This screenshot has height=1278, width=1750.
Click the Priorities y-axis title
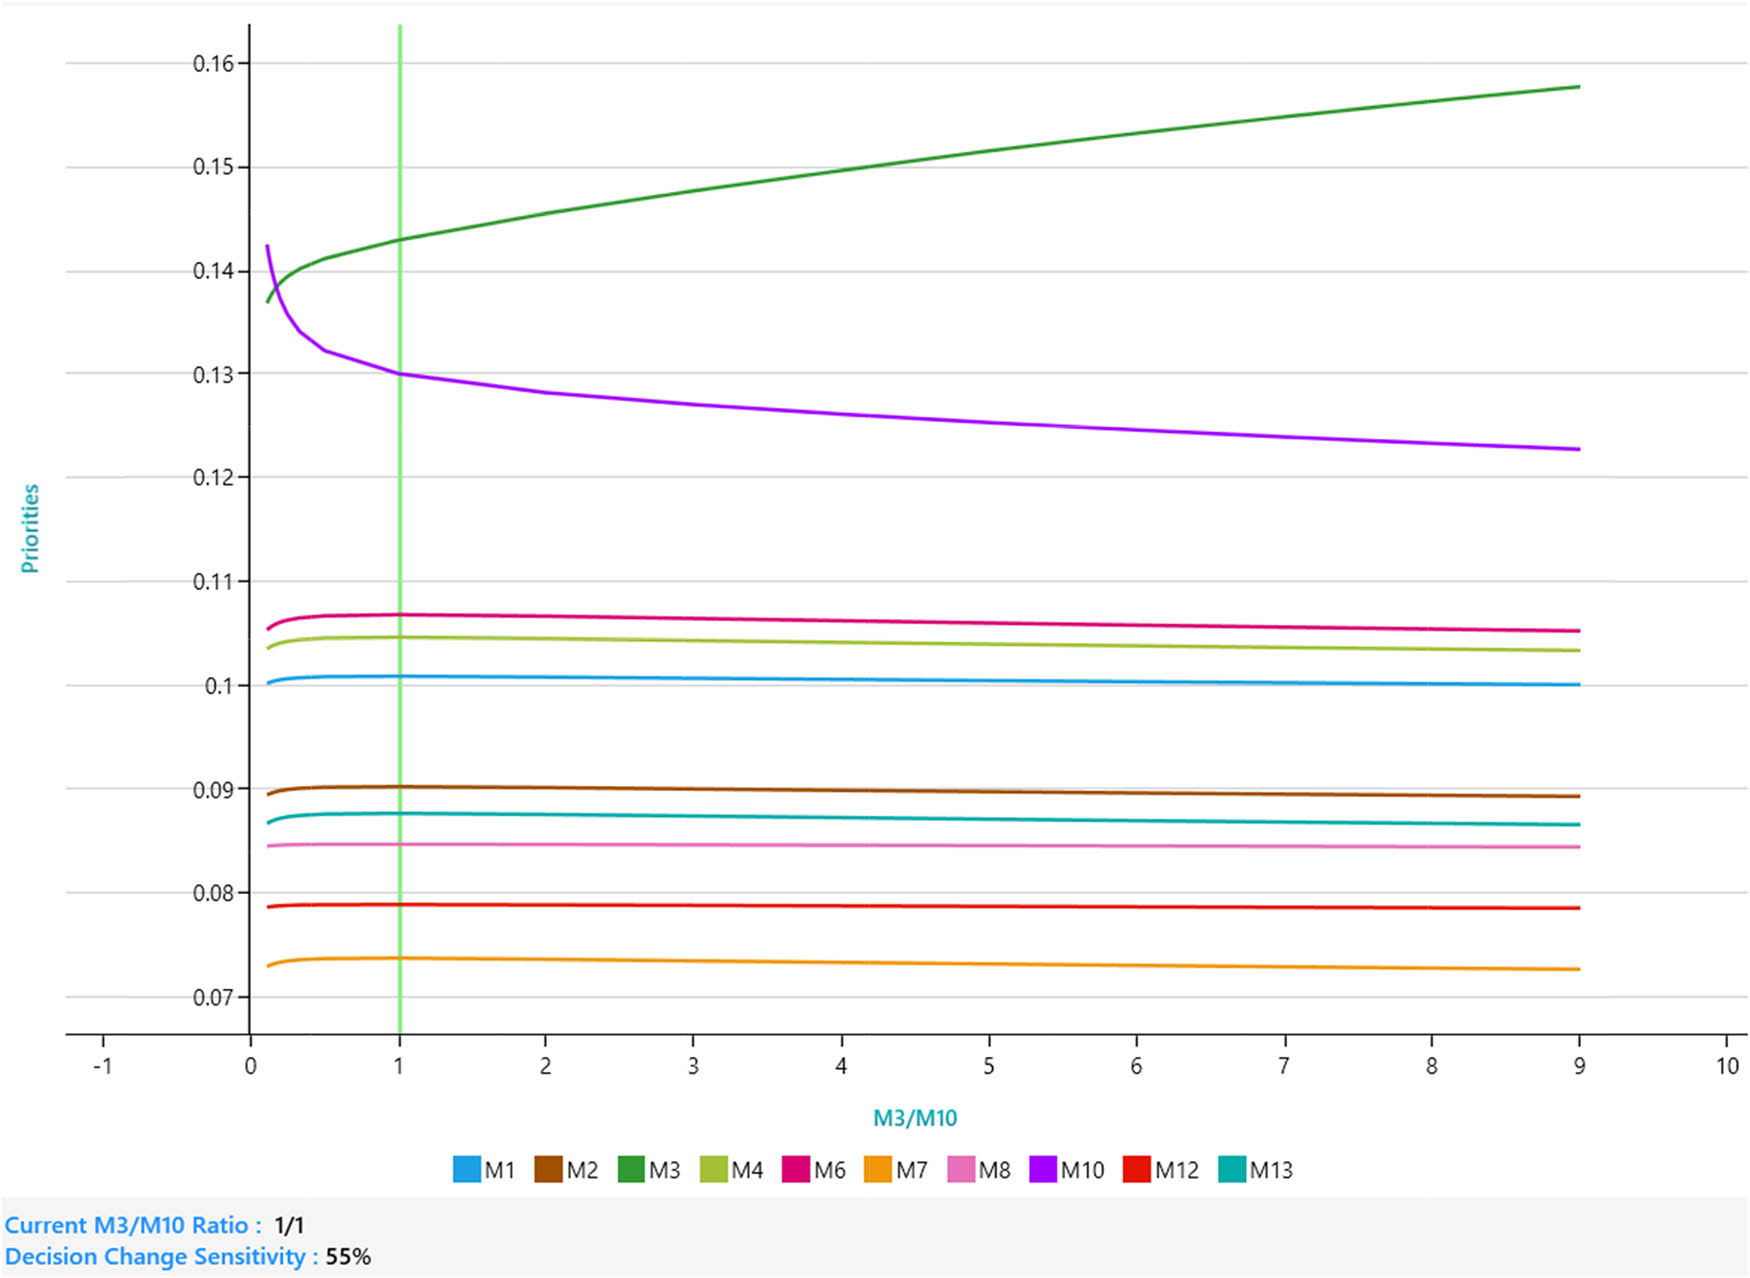point(30,528)
